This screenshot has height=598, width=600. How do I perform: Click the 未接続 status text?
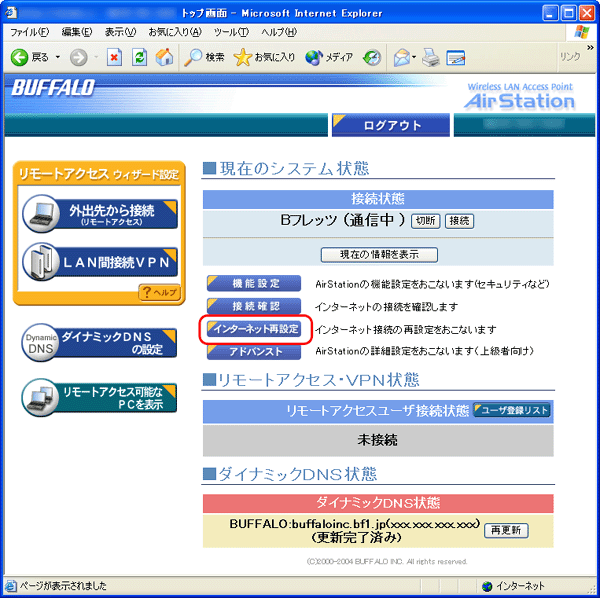[x=377, y=440]
